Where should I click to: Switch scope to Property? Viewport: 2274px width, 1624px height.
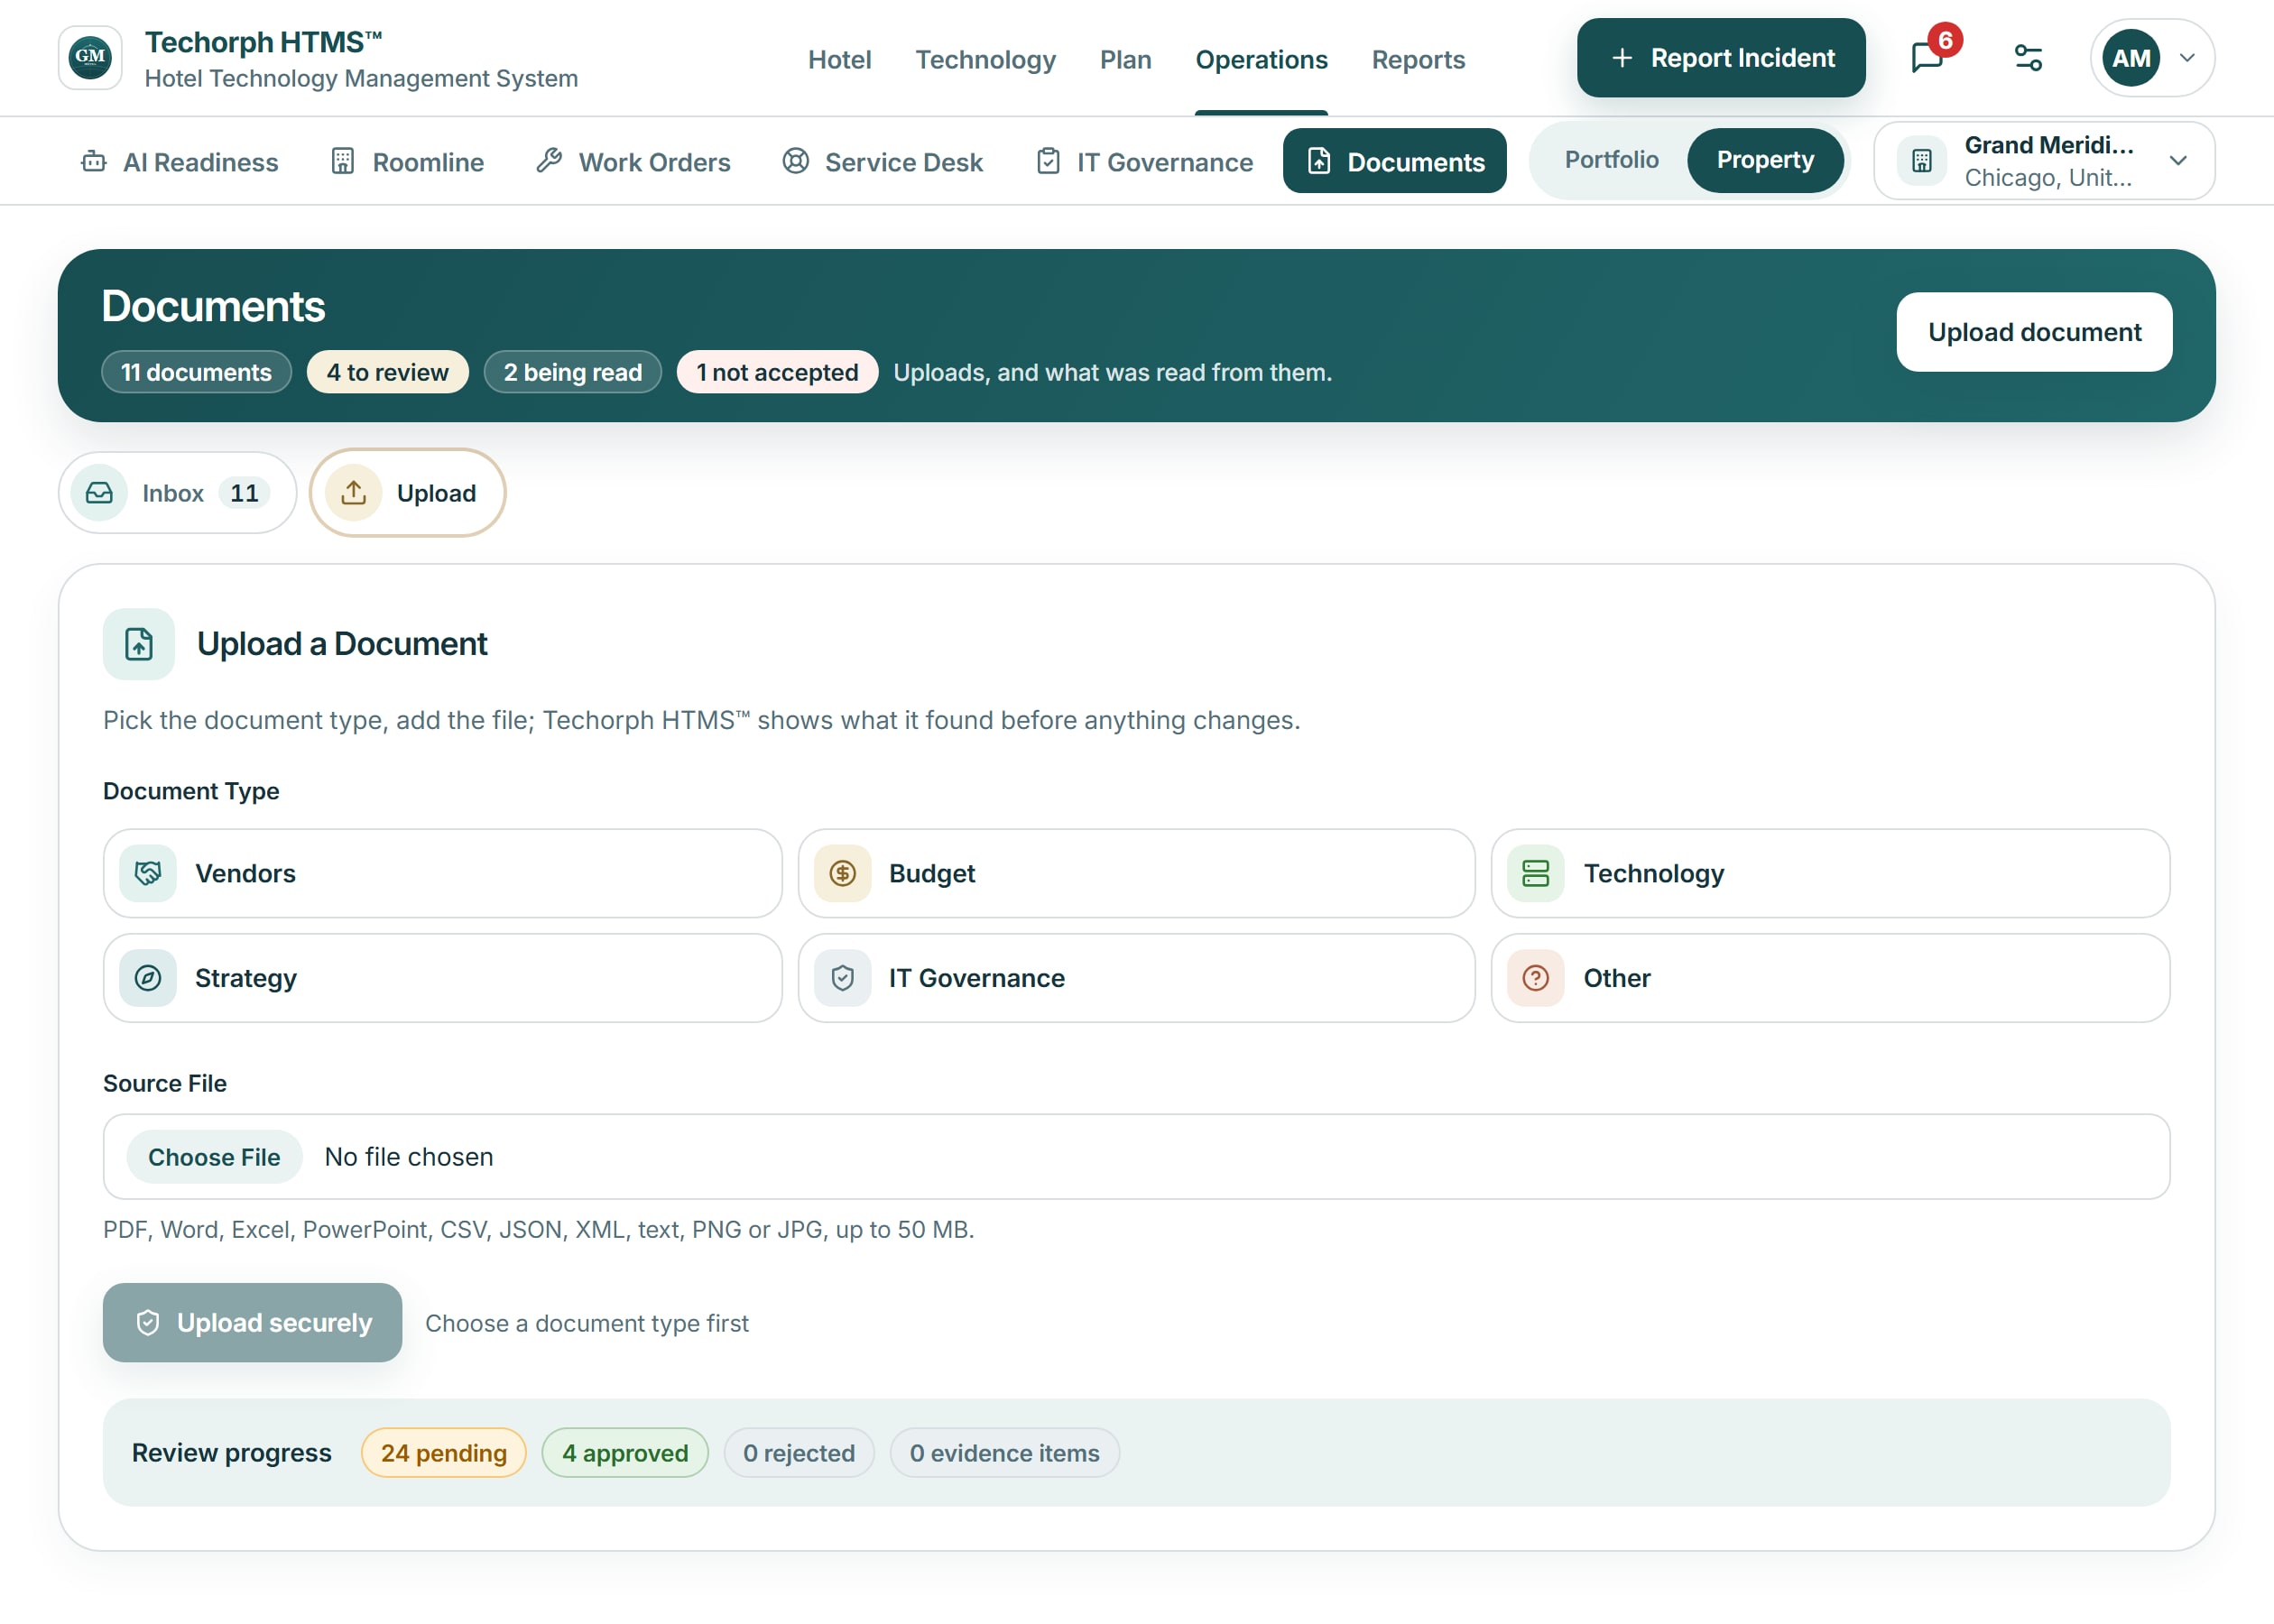tap(1765, 160)
